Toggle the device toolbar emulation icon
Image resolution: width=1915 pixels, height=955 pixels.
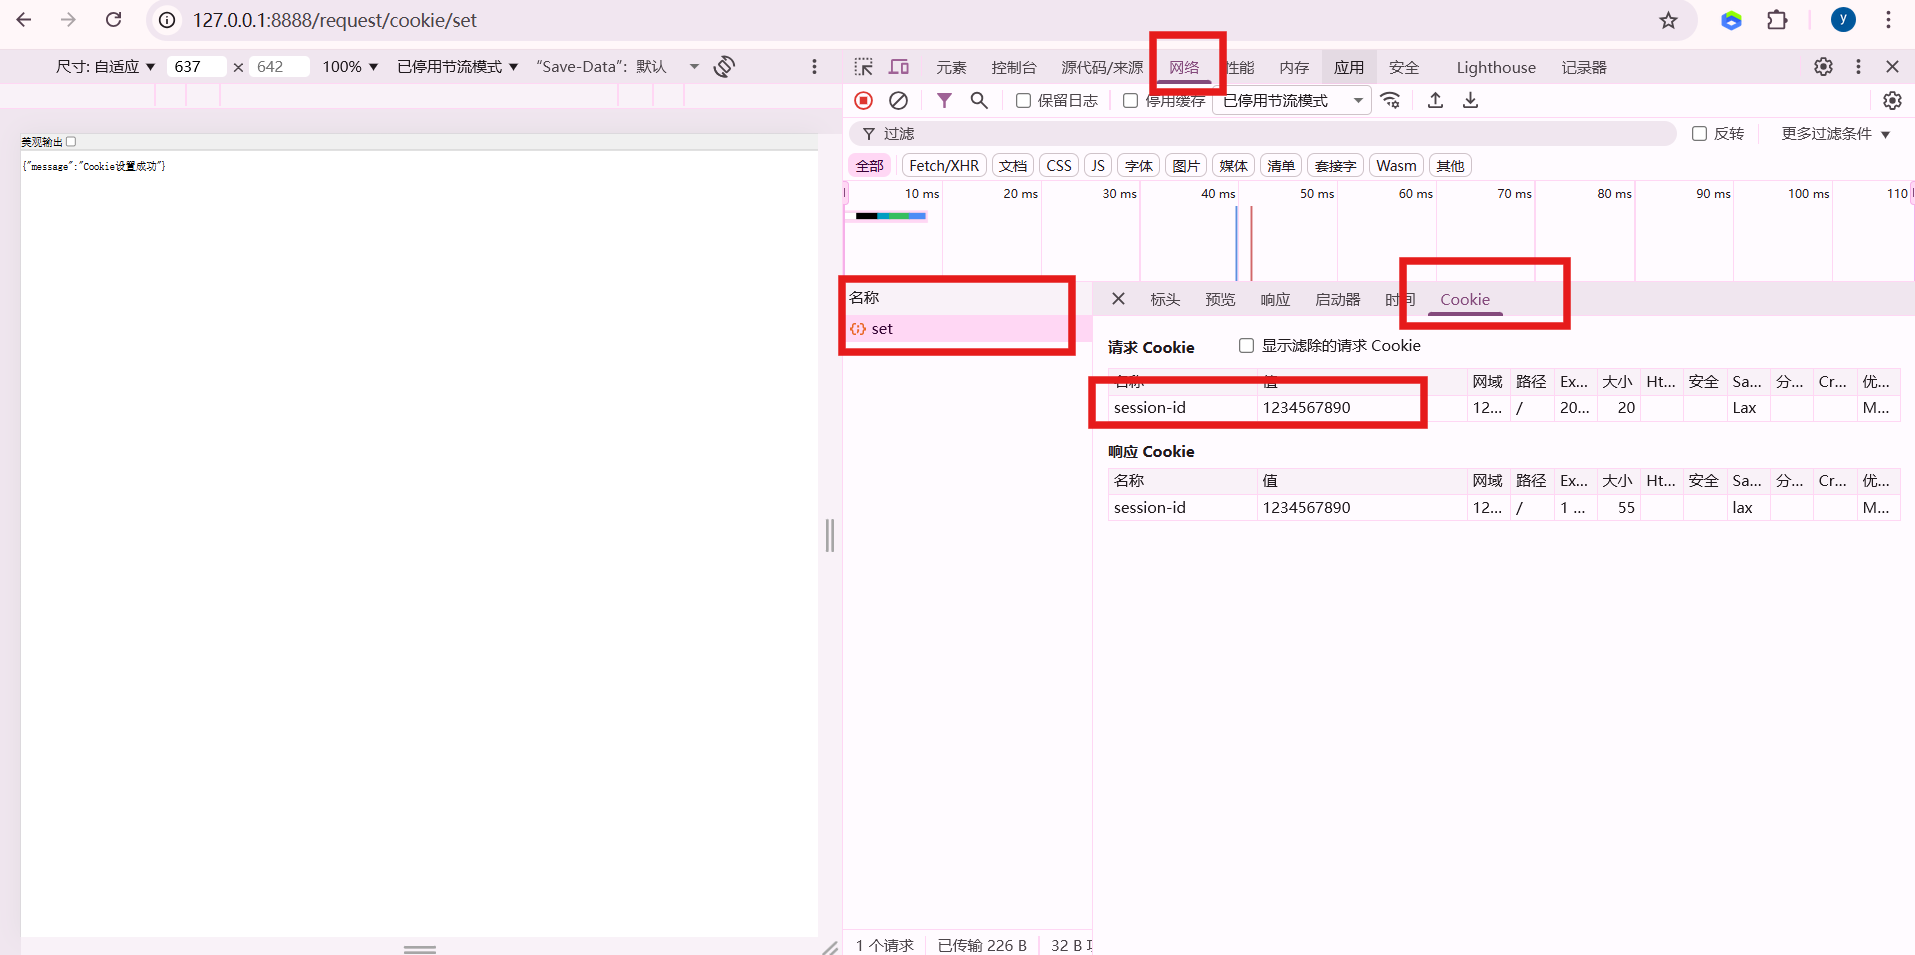pos(898,67)
